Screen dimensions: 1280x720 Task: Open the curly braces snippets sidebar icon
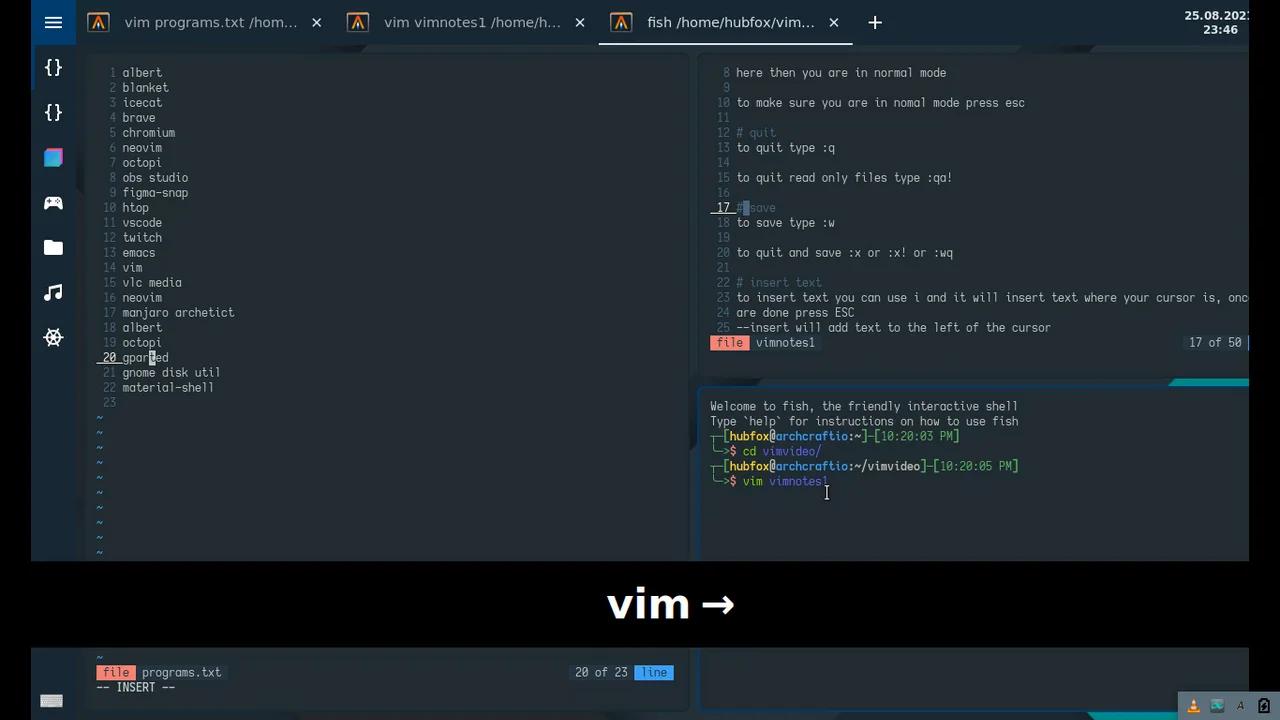(53, 68)
